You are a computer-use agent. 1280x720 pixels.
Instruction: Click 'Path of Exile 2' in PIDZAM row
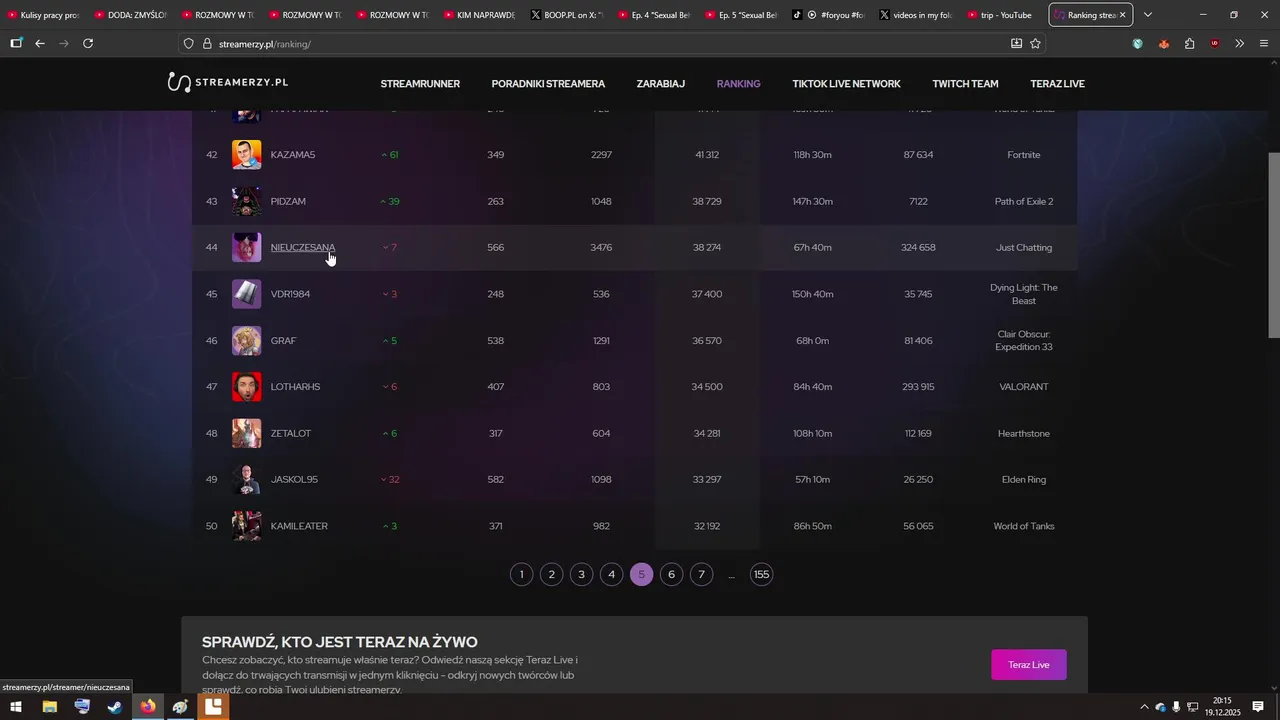[1024, 201]
